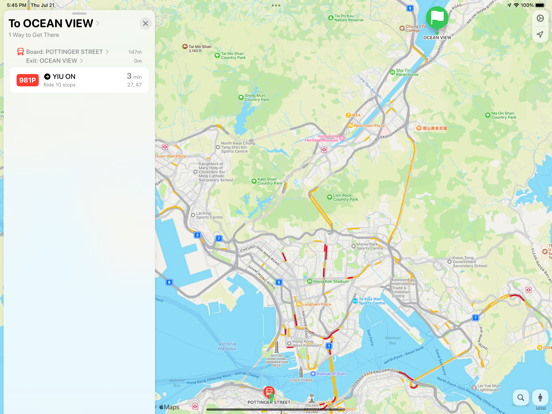Image resolution: width=552 pixels, height=414 pixels.
Task: Click the 147m walking distance value
Action: pyautogui.click(x=135, y=52)
